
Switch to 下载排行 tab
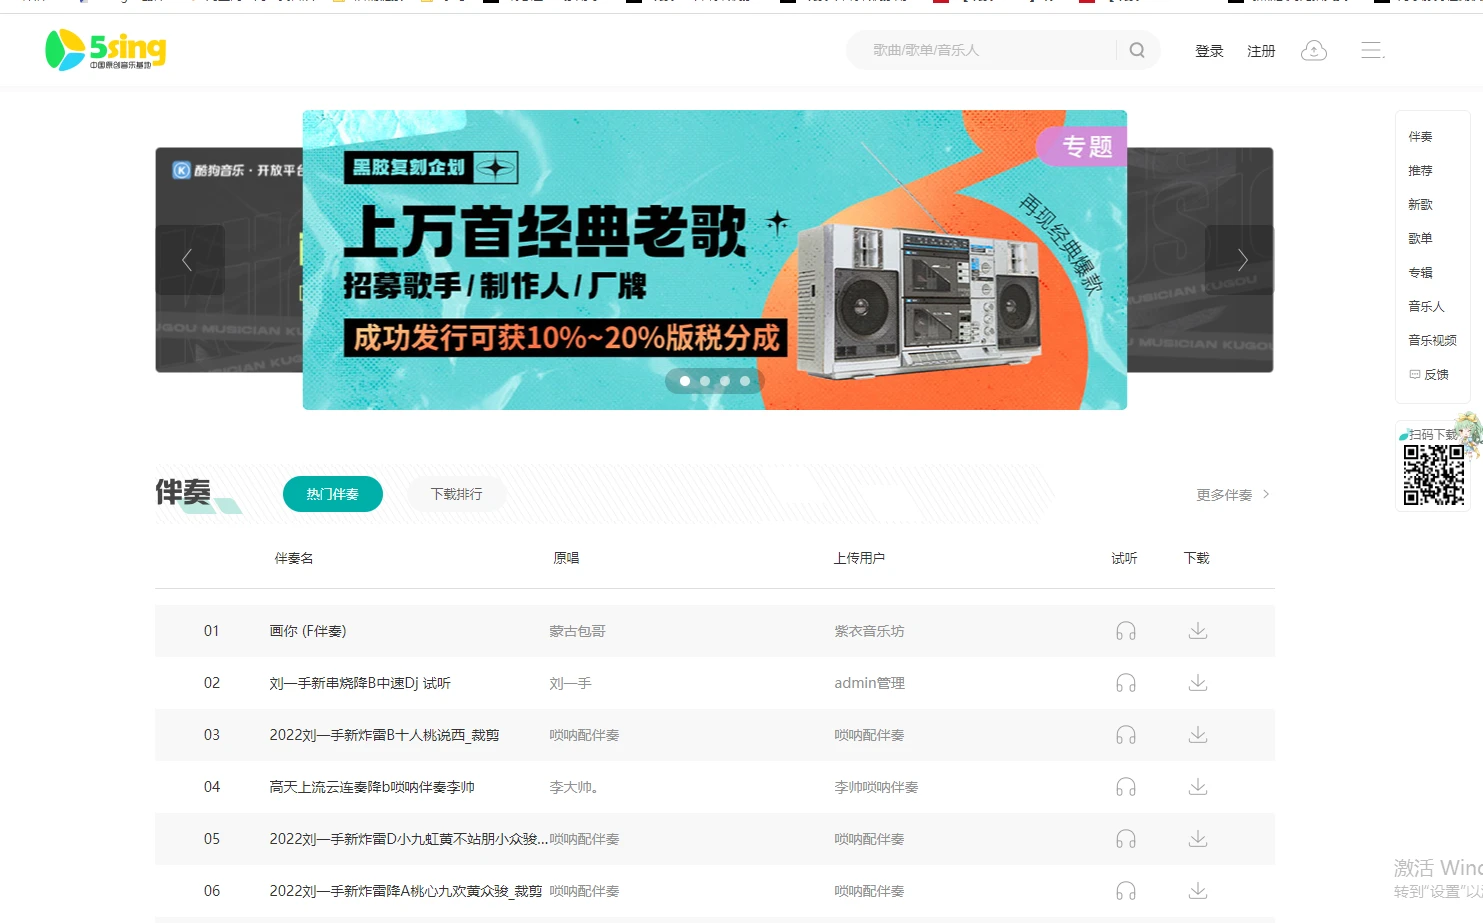point(456,494)
